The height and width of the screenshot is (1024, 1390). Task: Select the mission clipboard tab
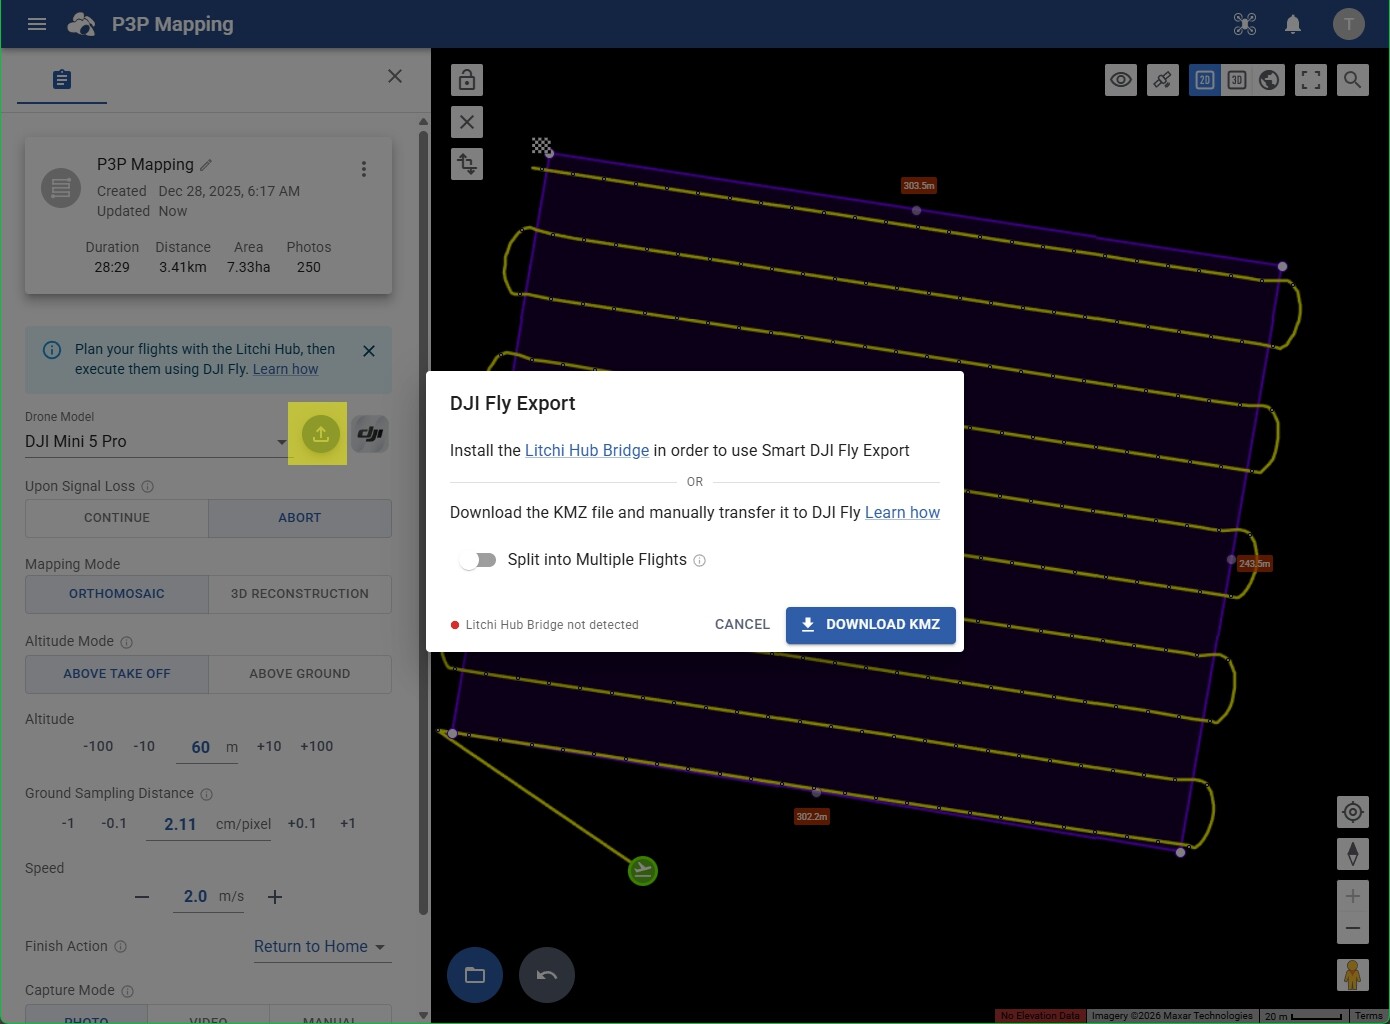click(x=62, y=79)
